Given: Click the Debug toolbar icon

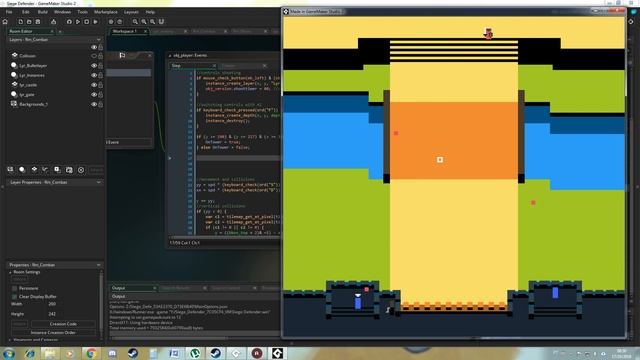Looking at the screenshot, I should tap(69, 22).
